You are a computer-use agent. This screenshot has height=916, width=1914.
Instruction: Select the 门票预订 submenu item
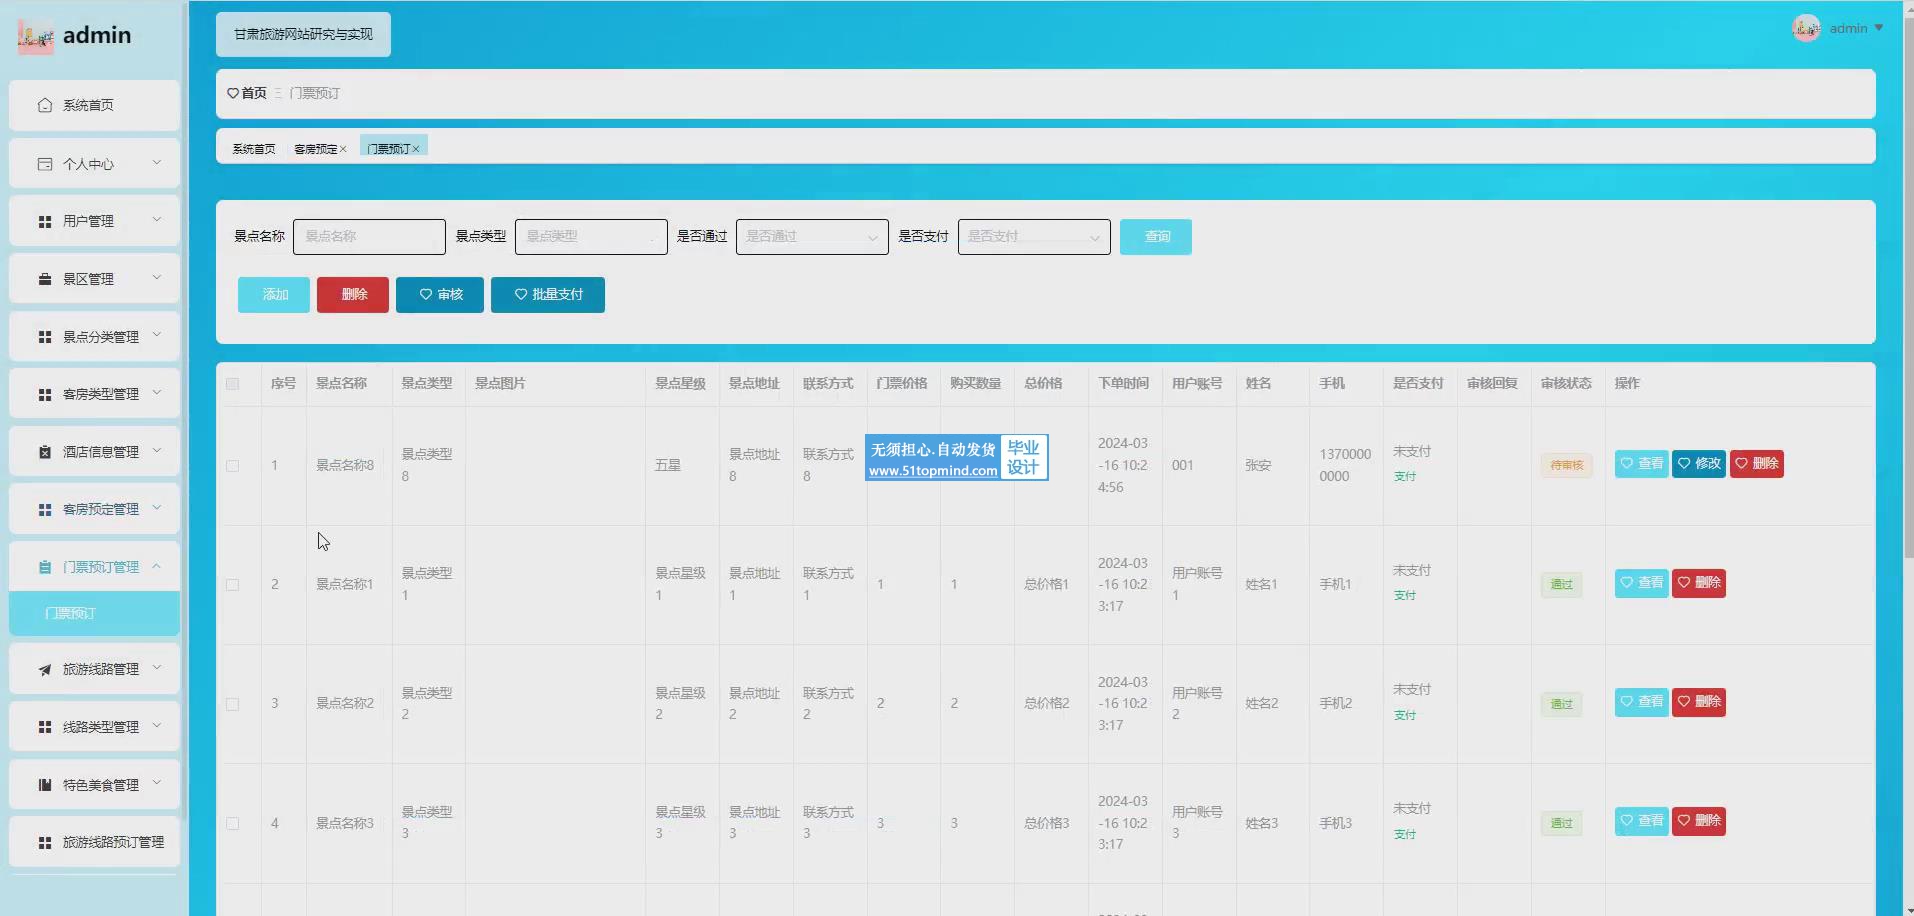(x=94, y=613)
